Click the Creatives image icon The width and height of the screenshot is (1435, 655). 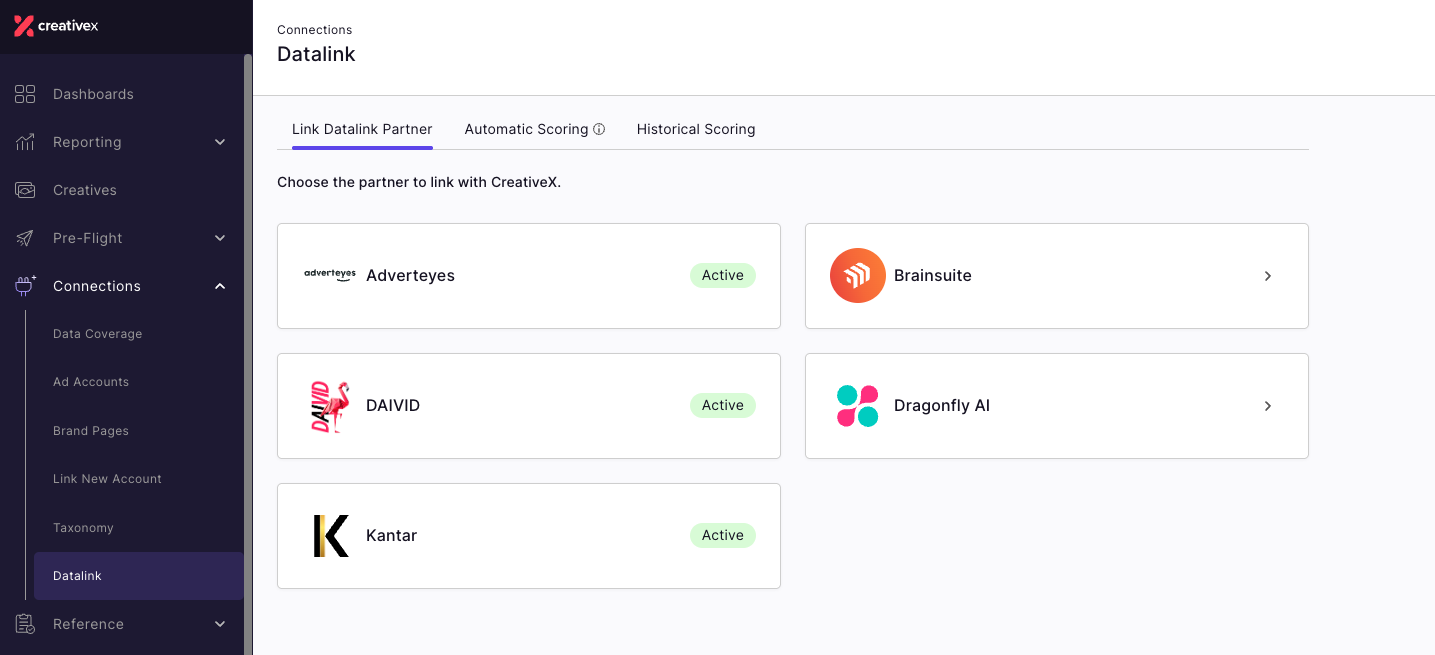[25, 190]
